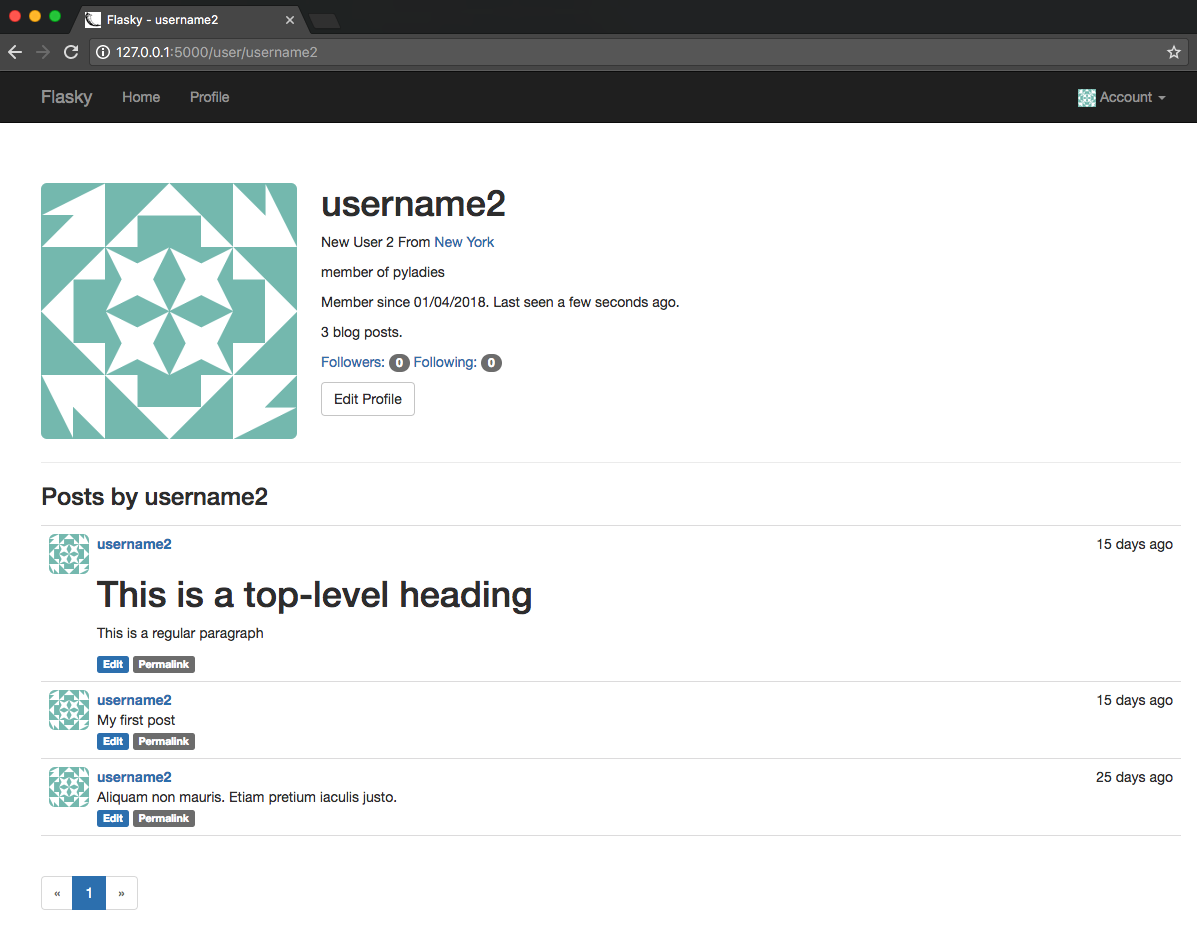Click the site info icon in address bar
Image resolution: width=1197 pixels, height=938 pixels.
tap(103, 52)
